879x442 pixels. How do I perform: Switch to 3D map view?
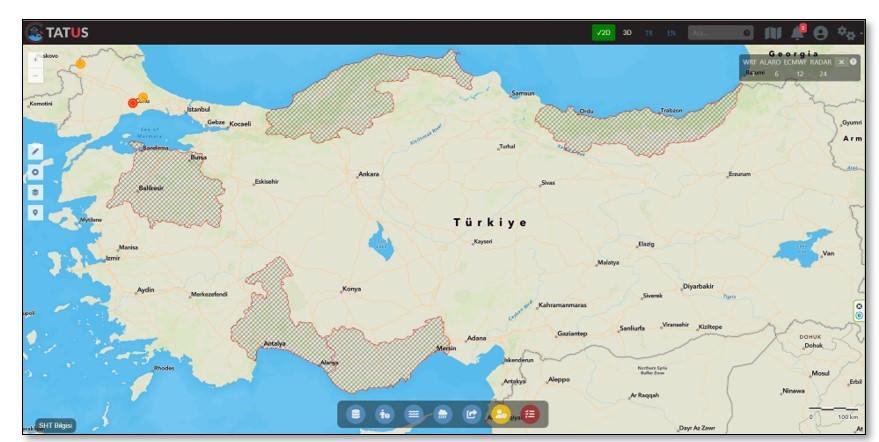pyautogui.click(x=627, y=33)
